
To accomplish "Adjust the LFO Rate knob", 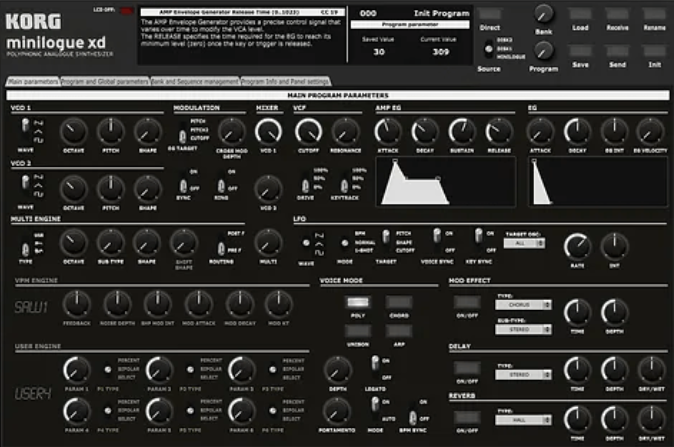I will point(577,247).
